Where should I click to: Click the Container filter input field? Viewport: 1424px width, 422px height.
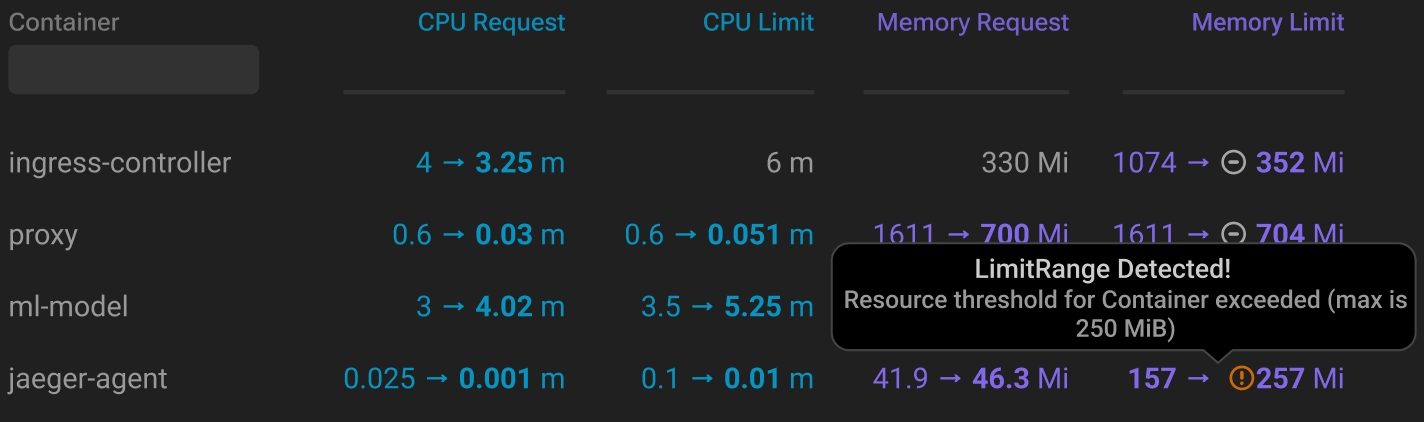134,70
